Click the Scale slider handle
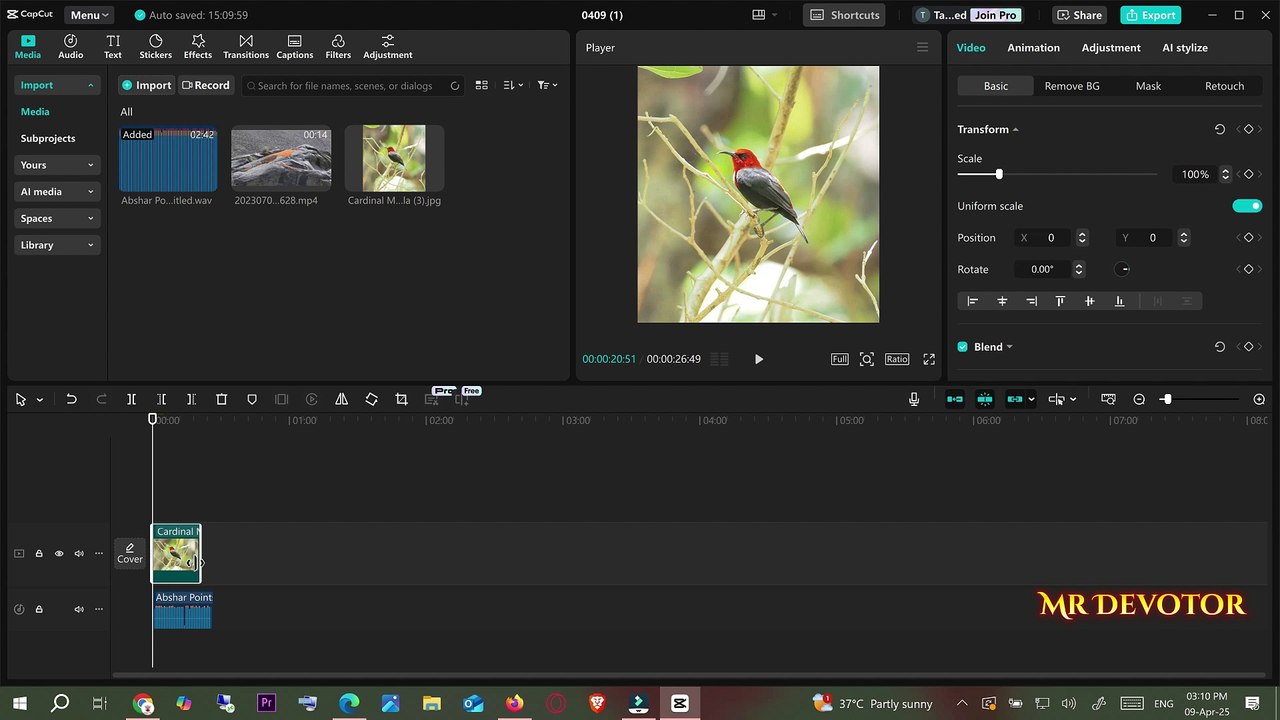 [x=998, y=174]
